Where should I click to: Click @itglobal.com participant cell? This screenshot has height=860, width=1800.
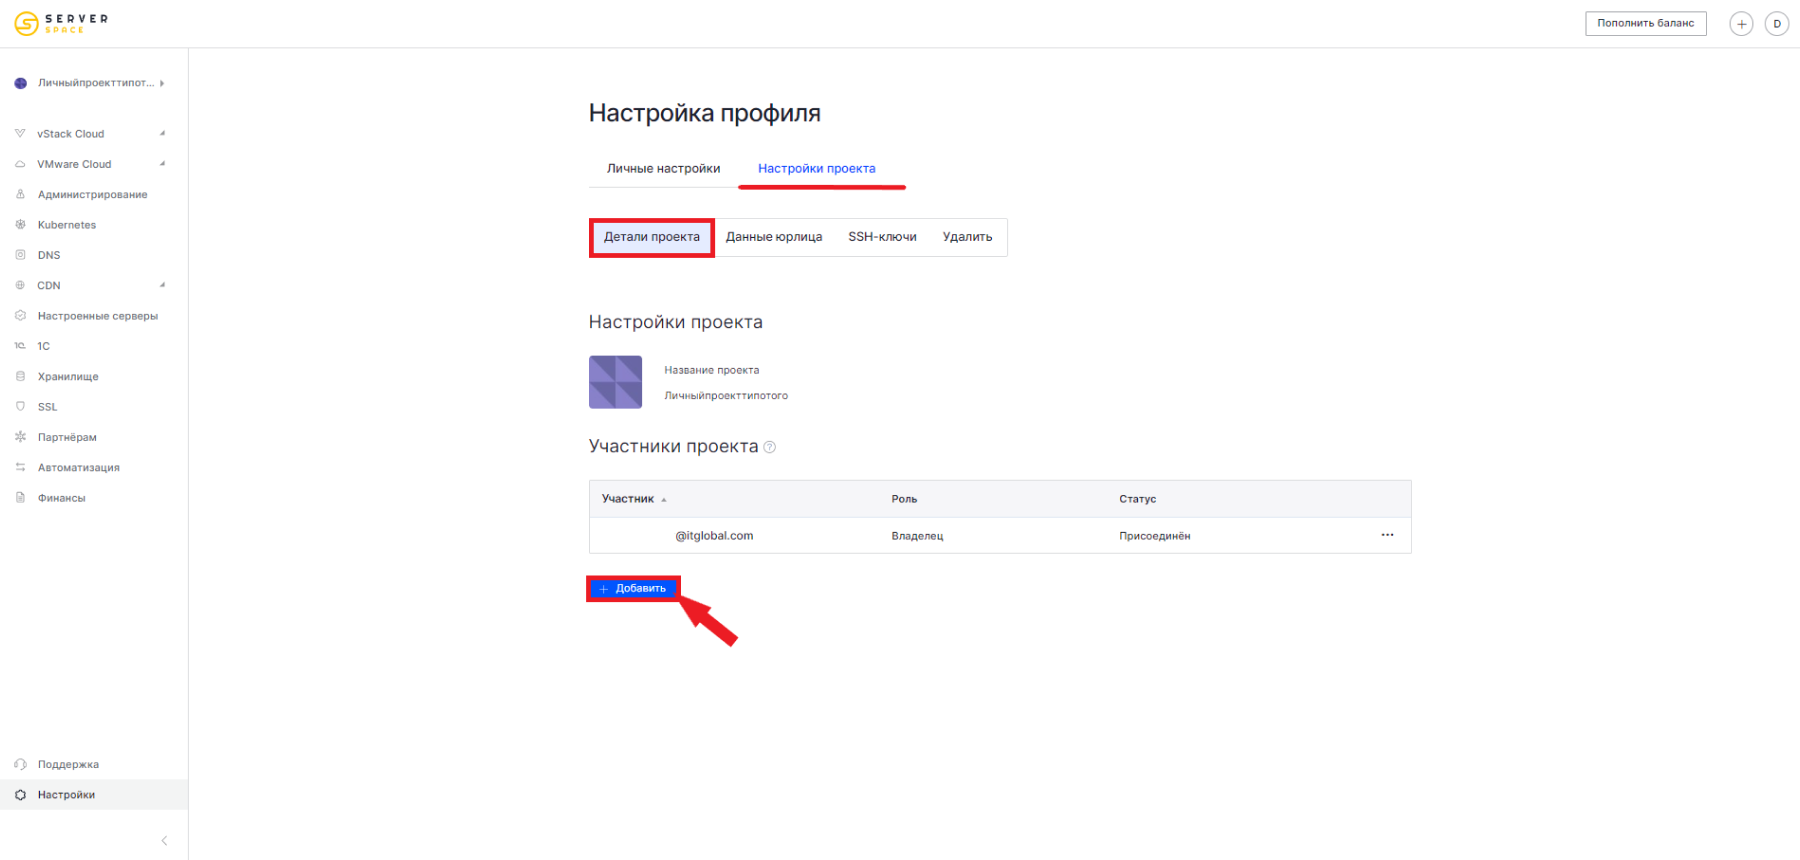[714, 536]
